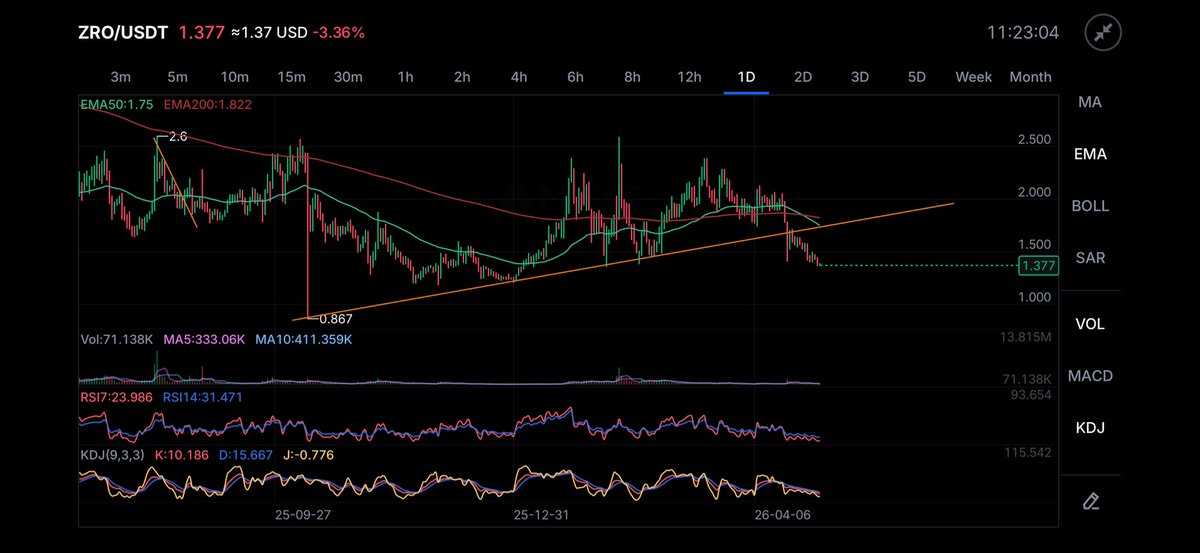
Task: Click the Vol:71.138K label
Action: (117, 340)
